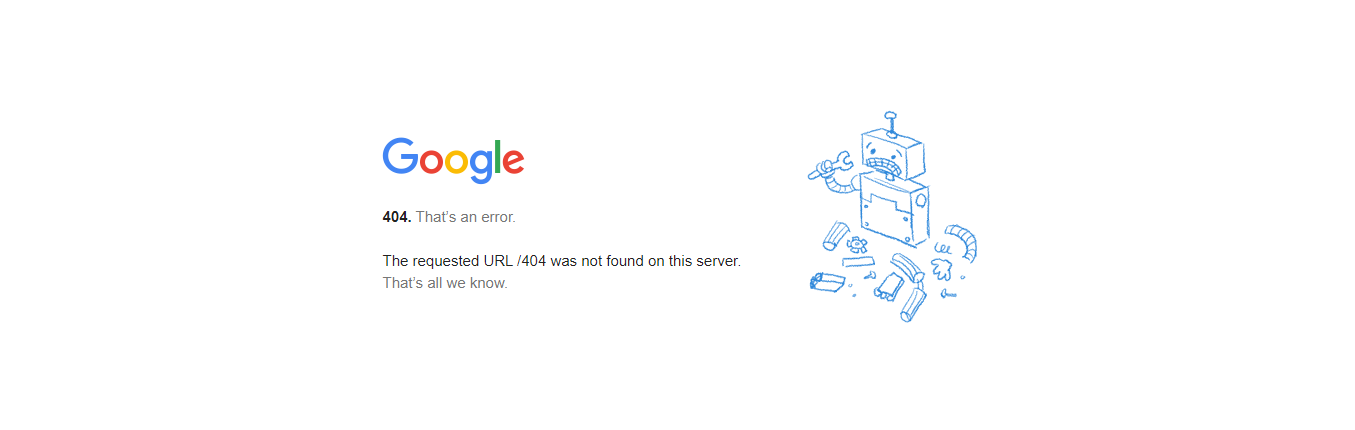Click the "That's all we know." text
Viewport: 1355px width, 430px height.
coord(445,283)
